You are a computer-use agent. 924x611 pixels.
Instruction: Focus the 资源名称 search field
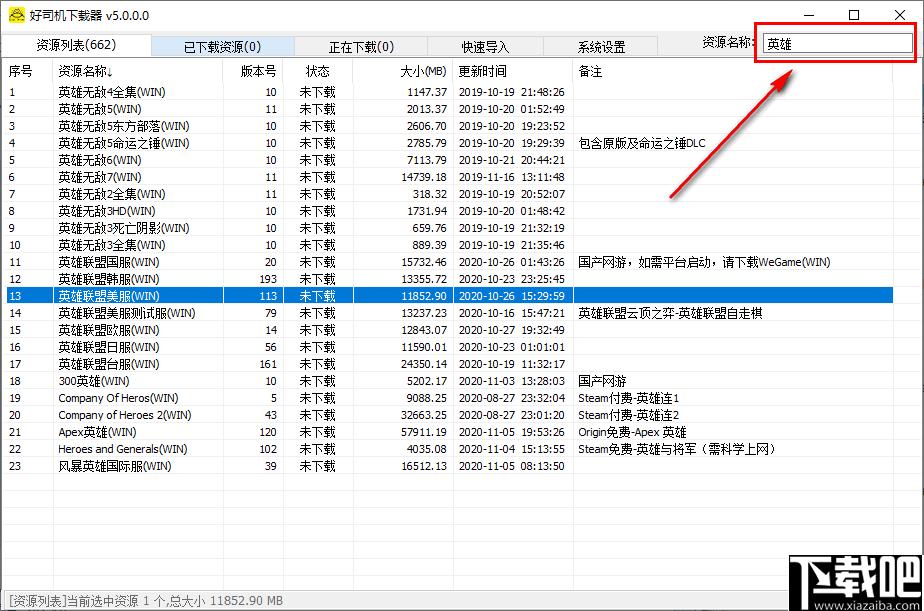click(837, 44)
